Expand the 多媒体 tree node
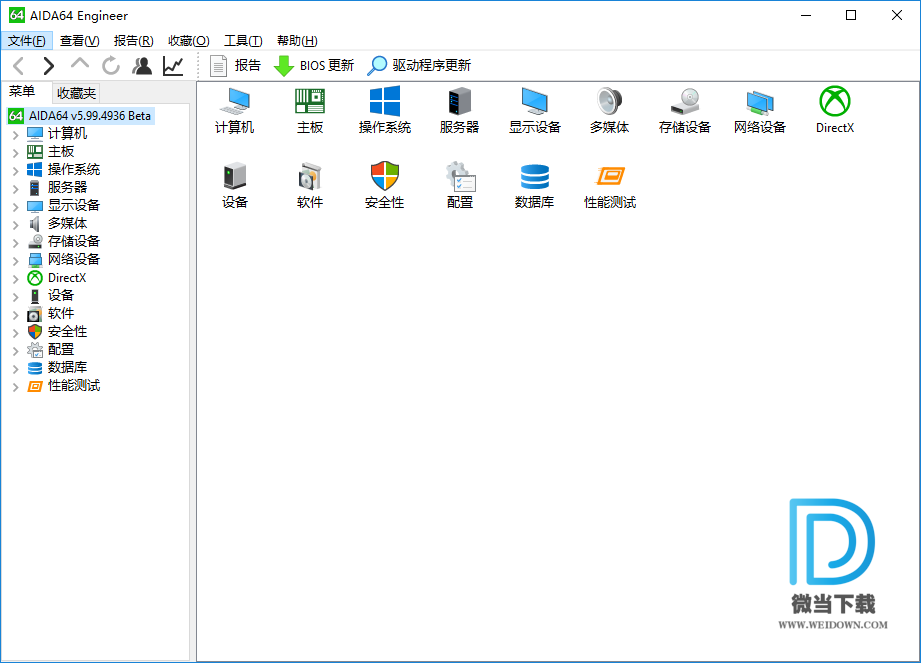 click(x=15, y=225)
